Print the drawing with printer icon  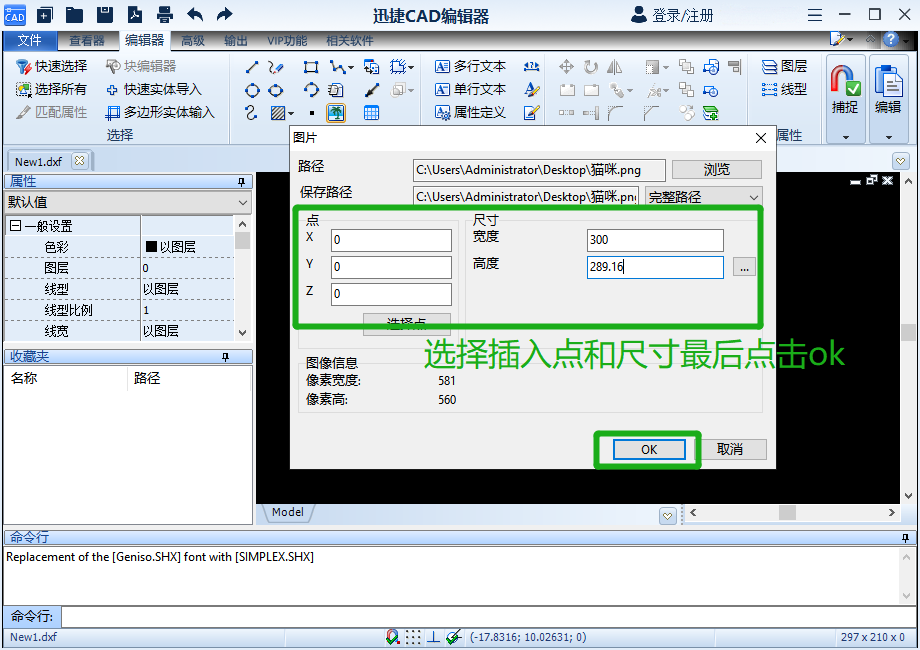[x=165, y=15]
